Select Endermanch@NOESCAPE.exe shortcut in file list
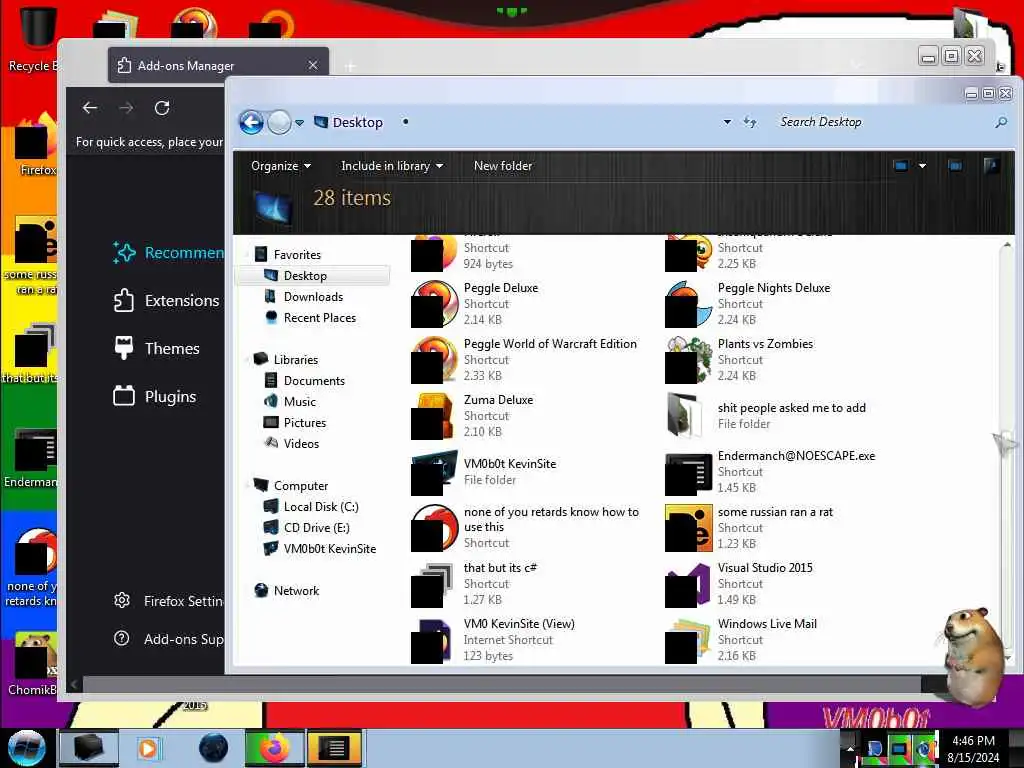This screenshot has width=1024, height=768. point(771,472)
